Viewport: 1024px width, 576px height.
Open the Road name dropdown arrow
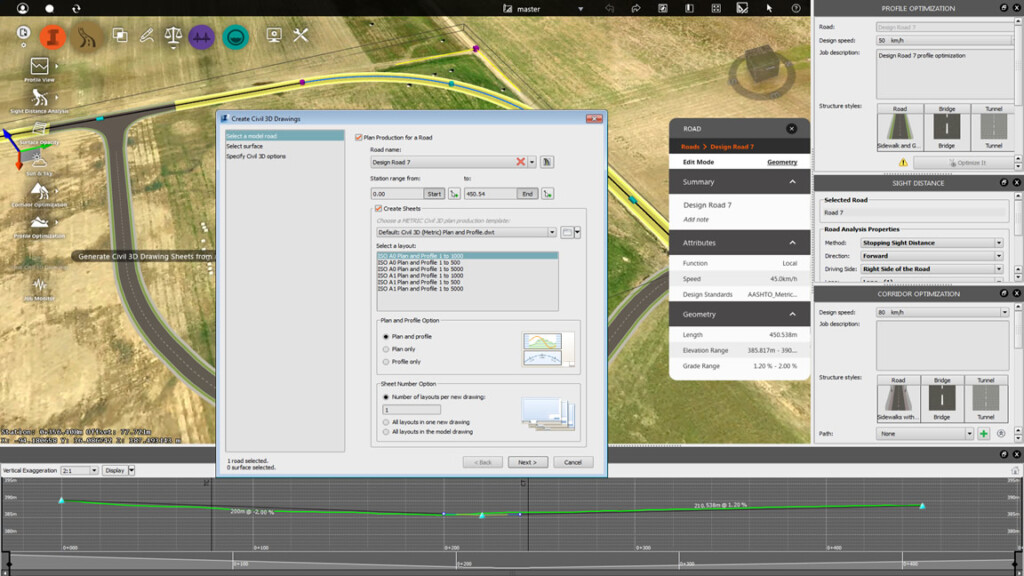[x=532, y=162]
